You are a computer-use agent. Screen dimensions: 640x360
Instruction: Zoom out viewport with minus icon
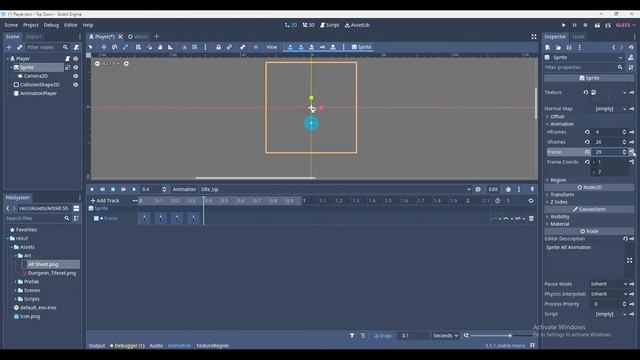pos(97,64)
